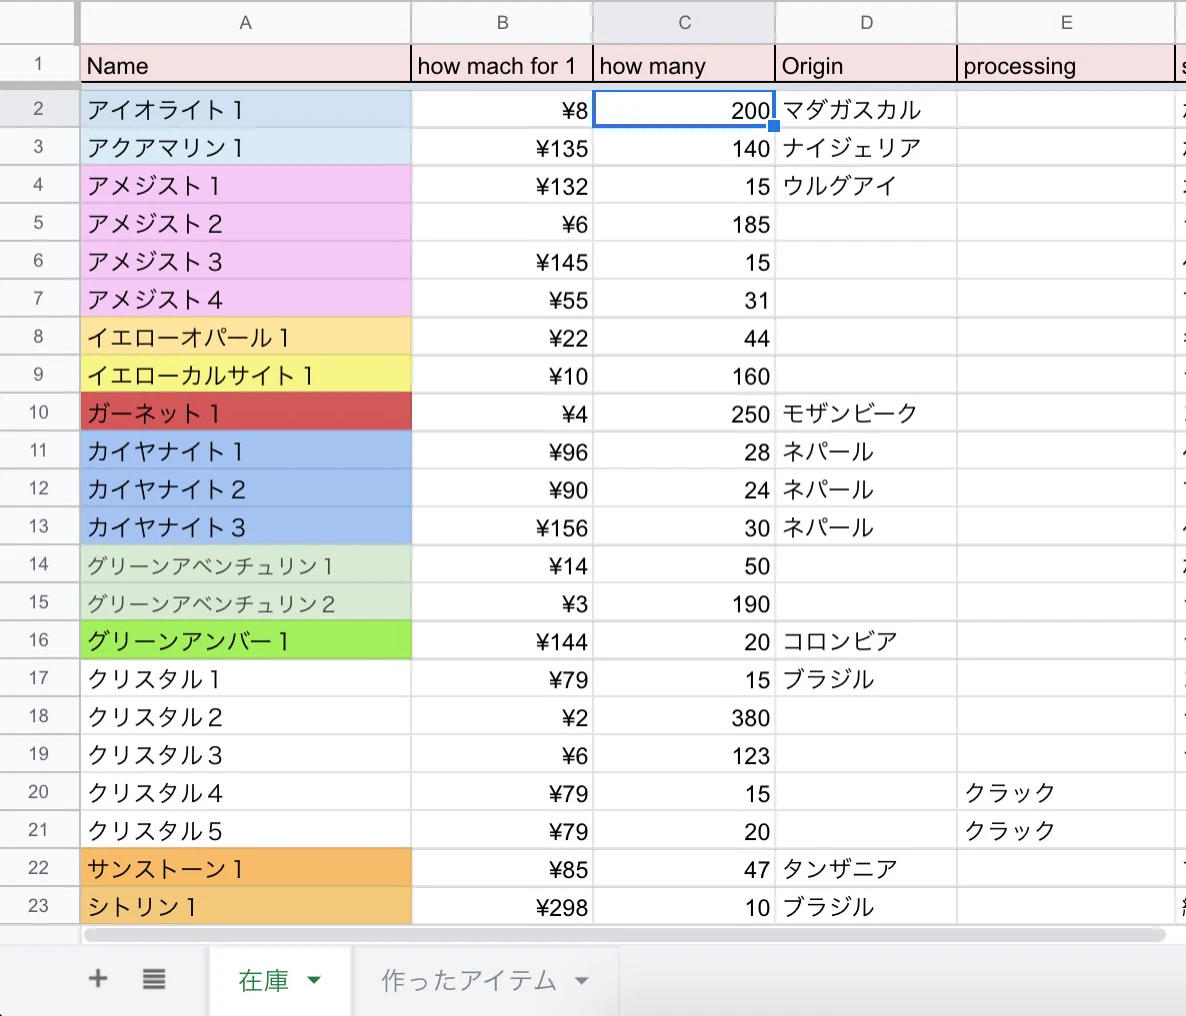Select the ¥298 price cell for シトリン１

[x=501, y=907]
